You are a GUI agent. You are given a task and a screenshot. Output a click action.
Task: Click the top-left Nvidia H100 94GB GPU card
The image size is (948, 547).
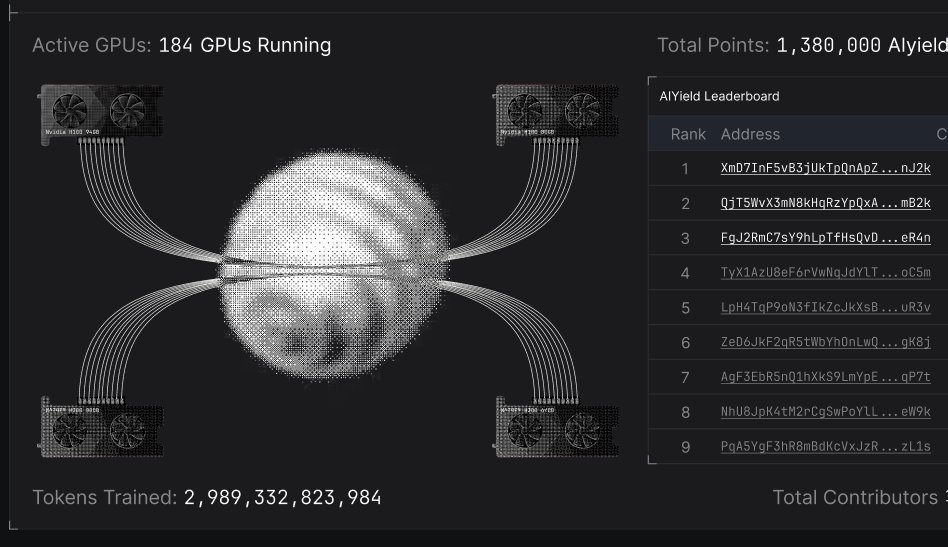[x=100, y=115]
